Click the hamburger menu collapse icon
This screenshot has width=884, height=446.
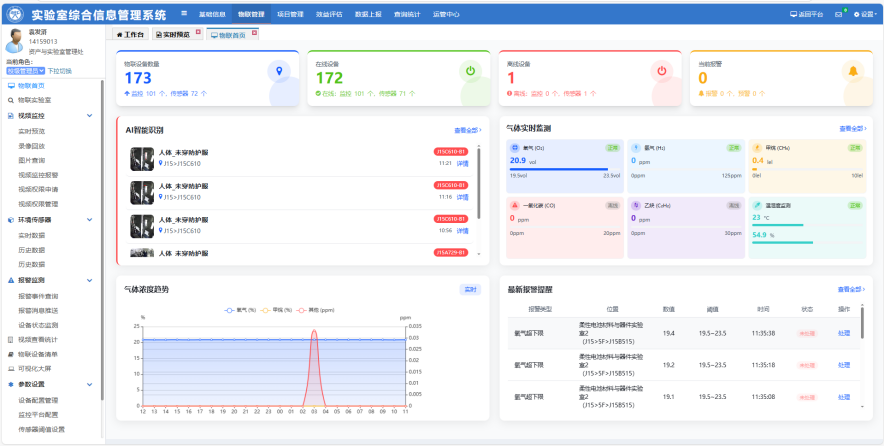(184, 15)
